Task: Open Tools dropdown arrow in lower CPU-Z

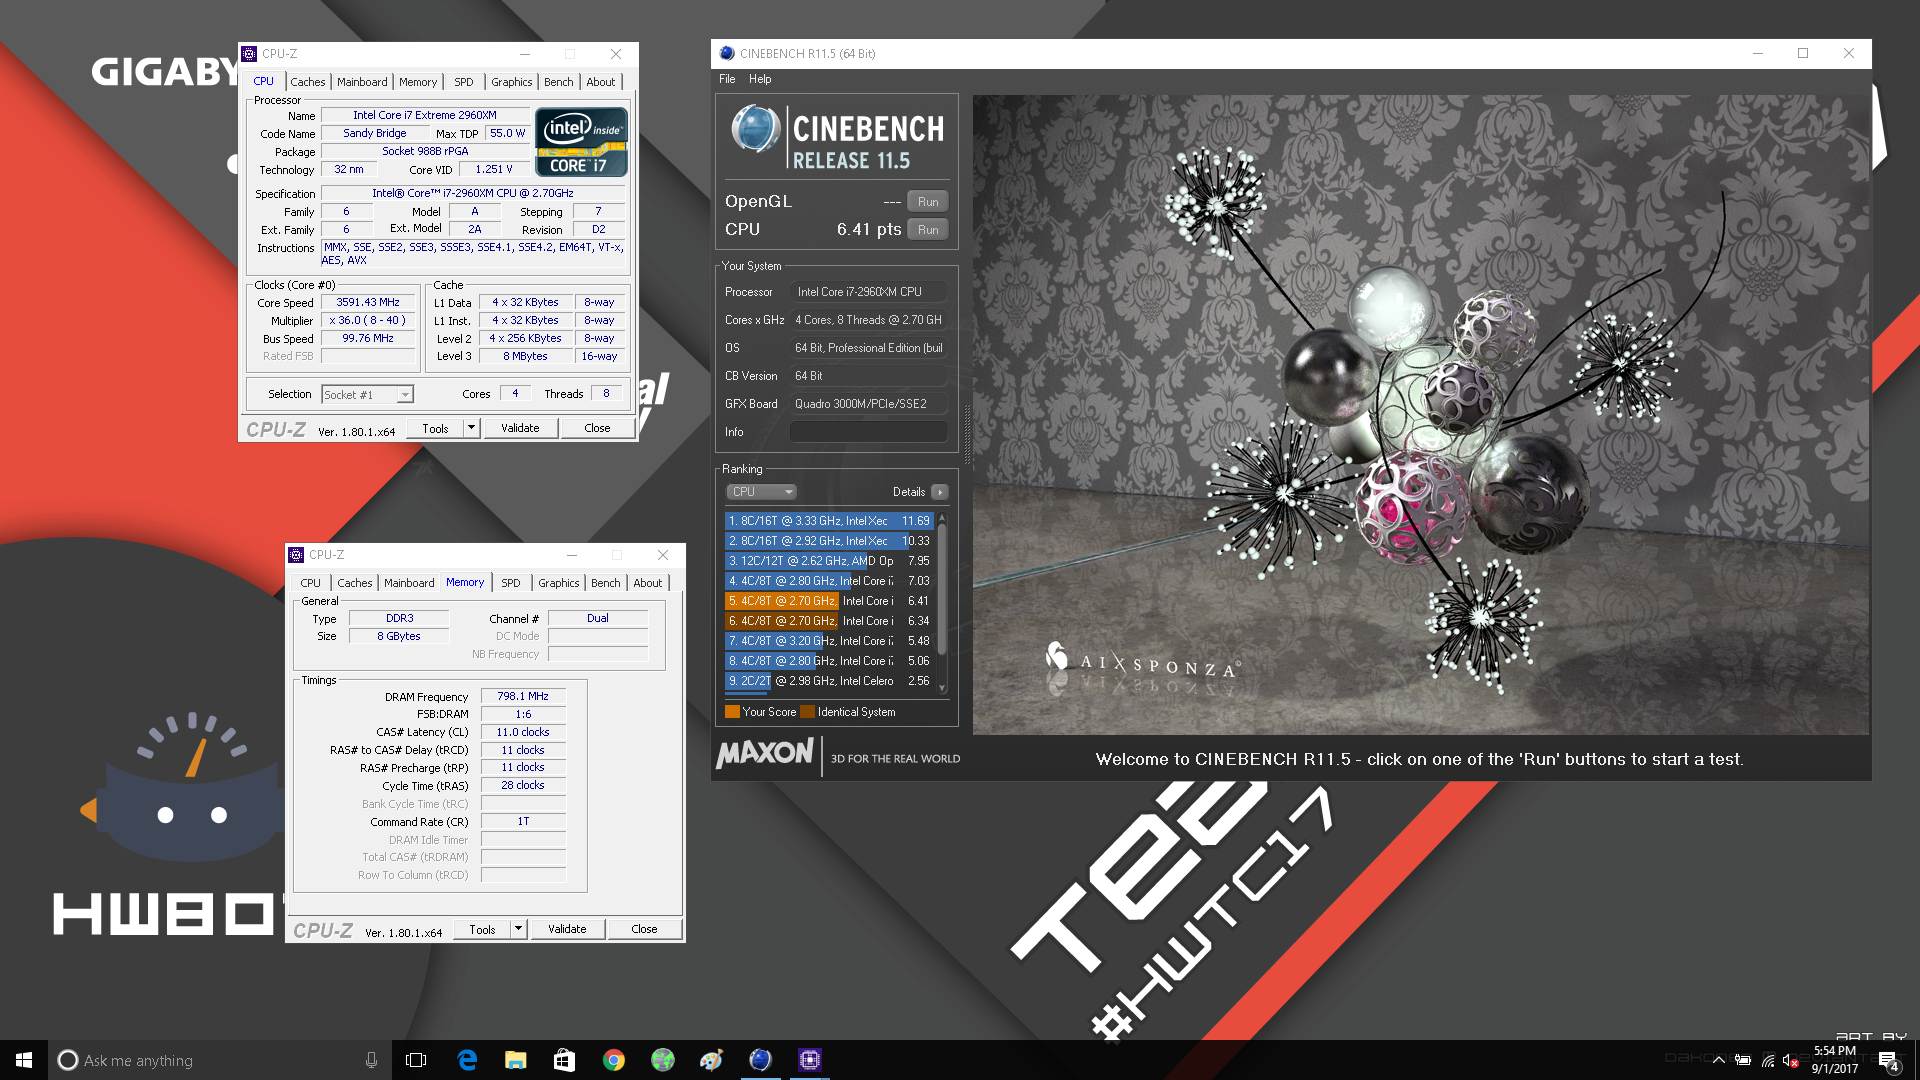Action: coord(519,929)
